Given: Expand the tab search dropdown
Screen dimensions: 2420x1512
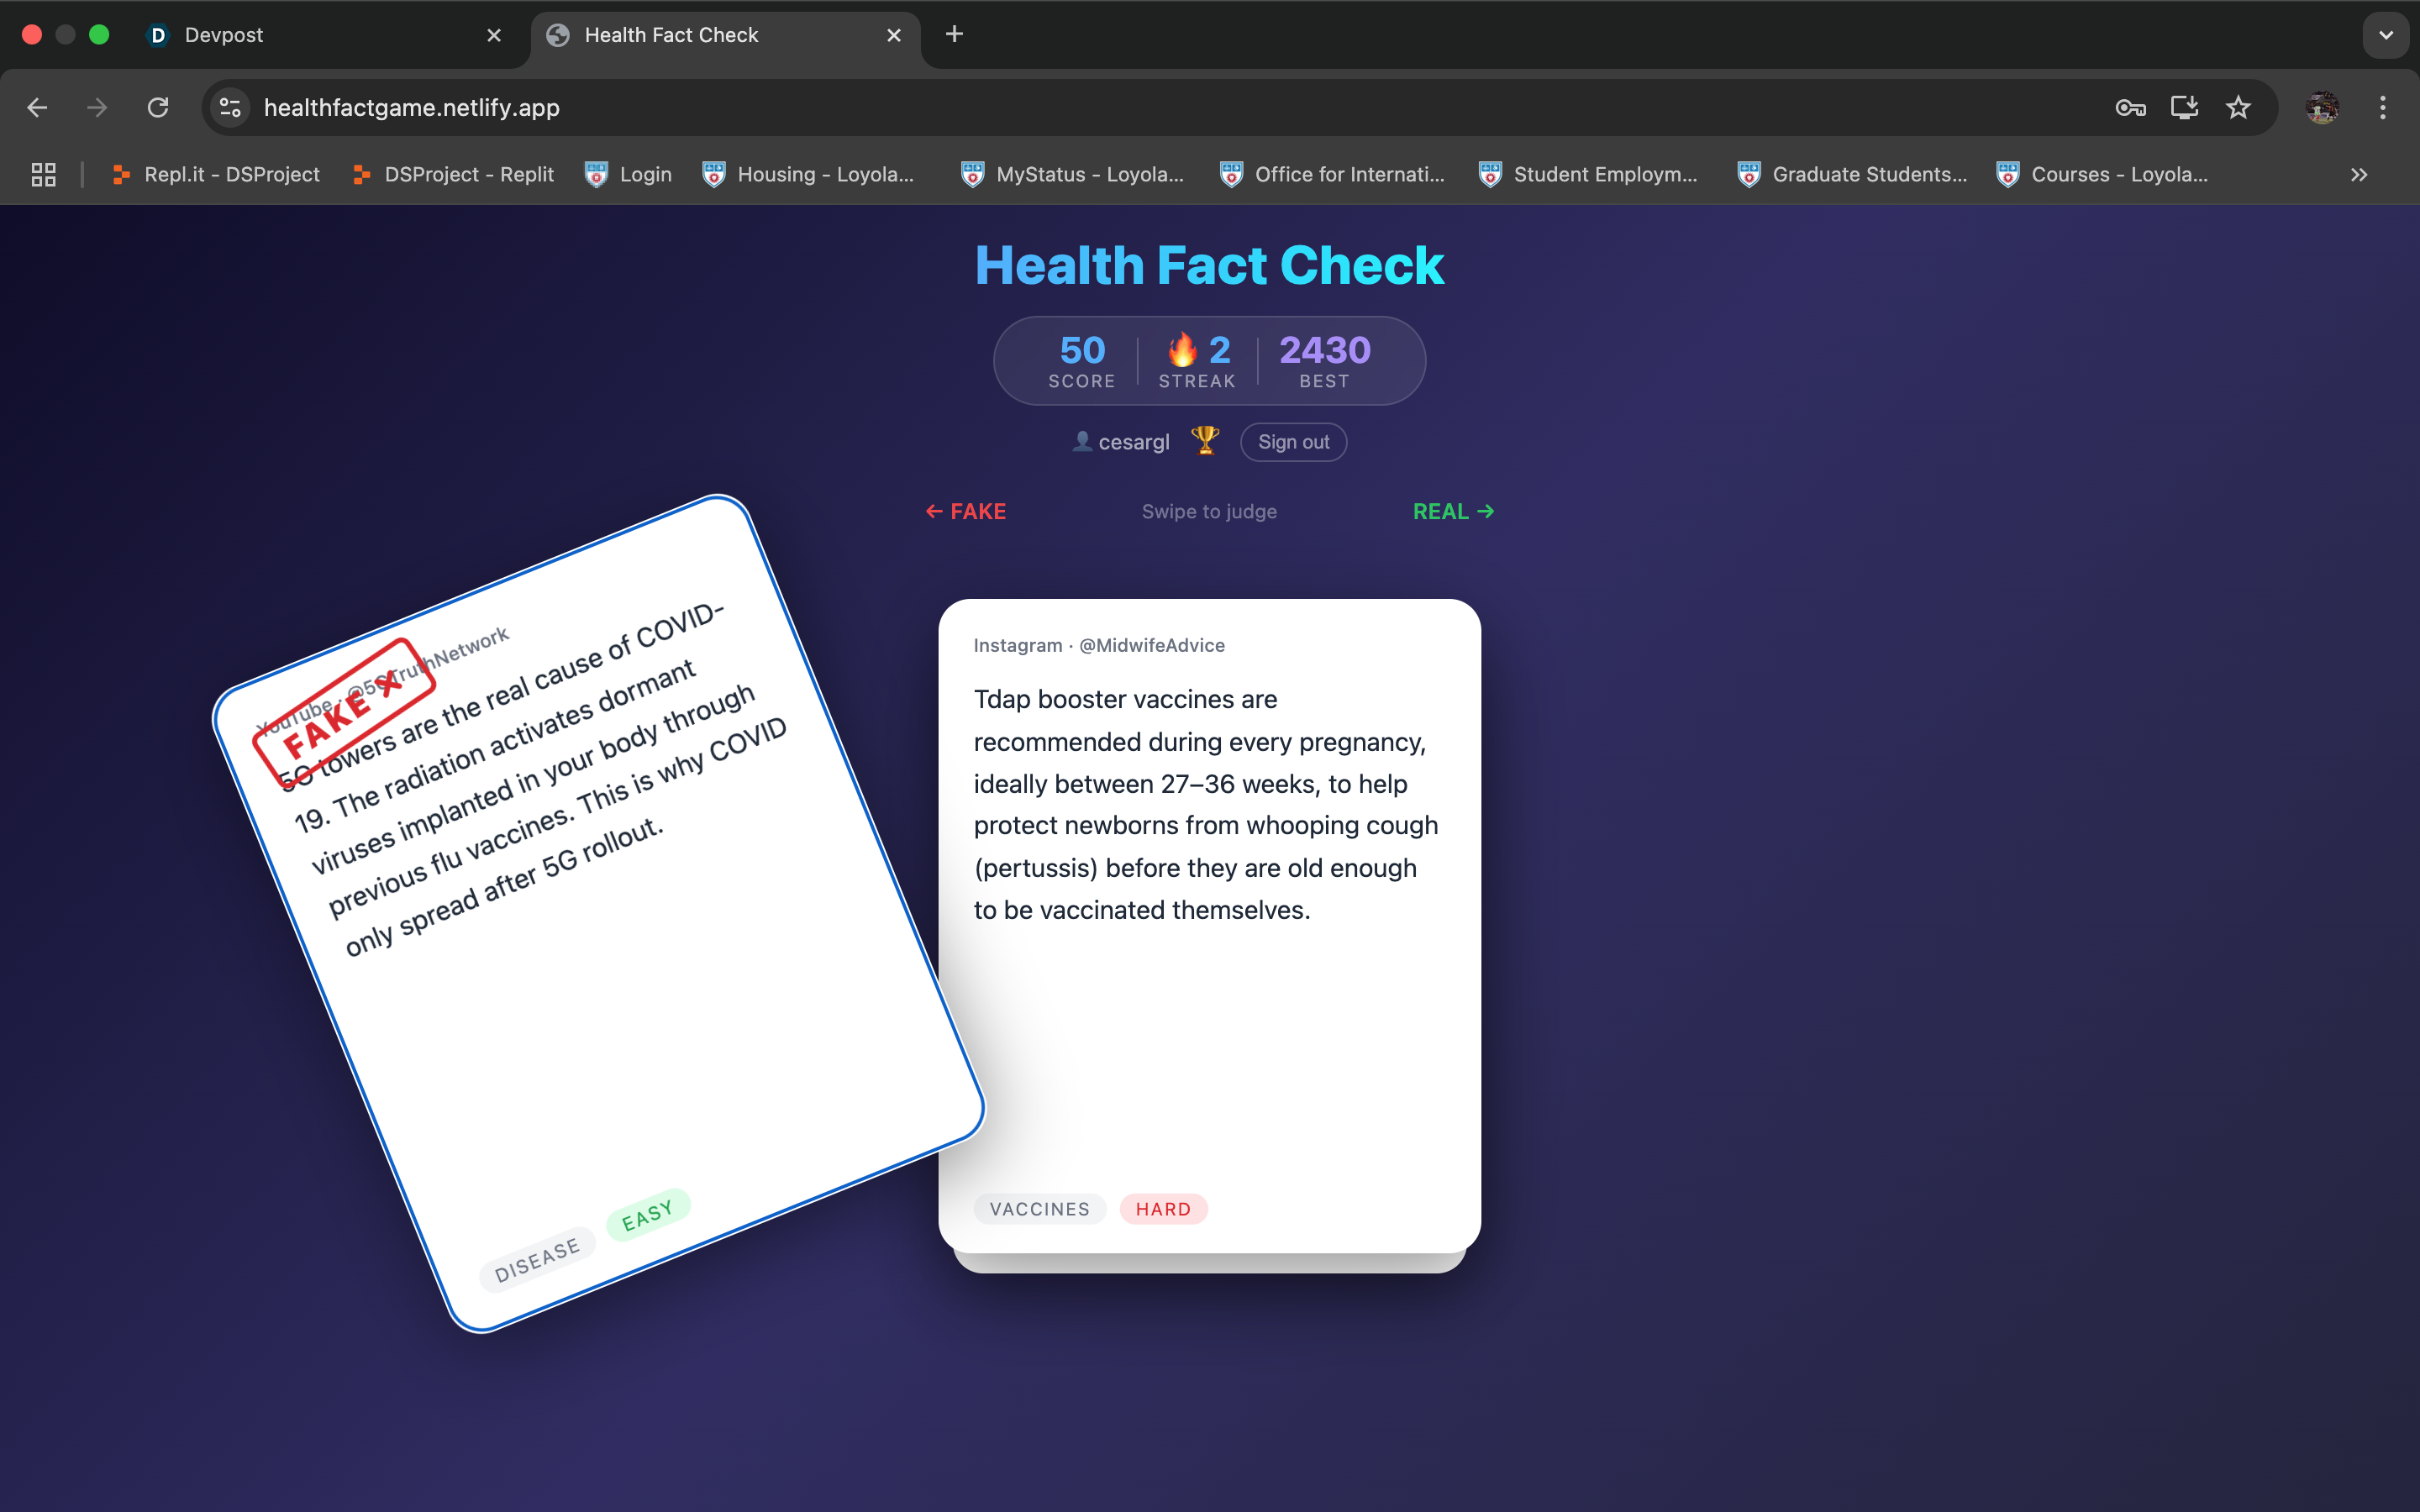Looking at the screenshot, I should pos(2386,35).
